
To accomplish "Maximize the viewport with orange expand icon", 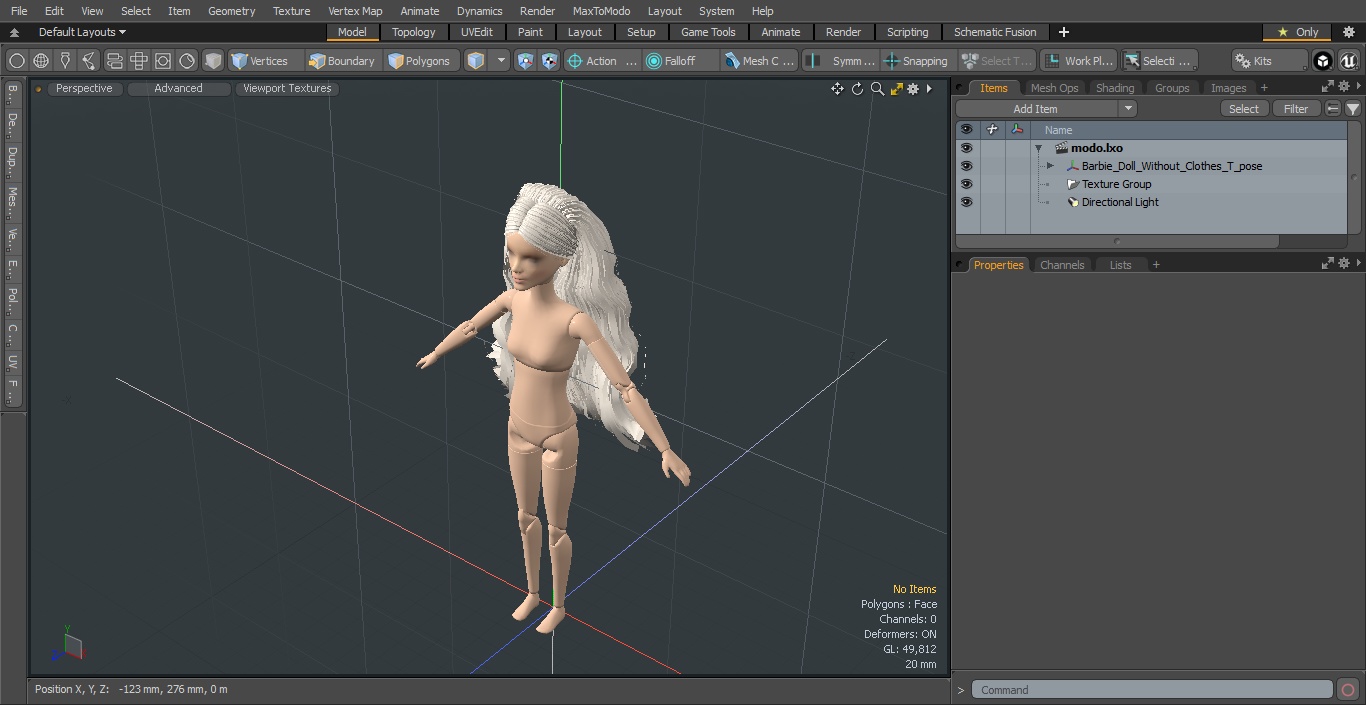I will pyautogui.click(x=896, y=89).
